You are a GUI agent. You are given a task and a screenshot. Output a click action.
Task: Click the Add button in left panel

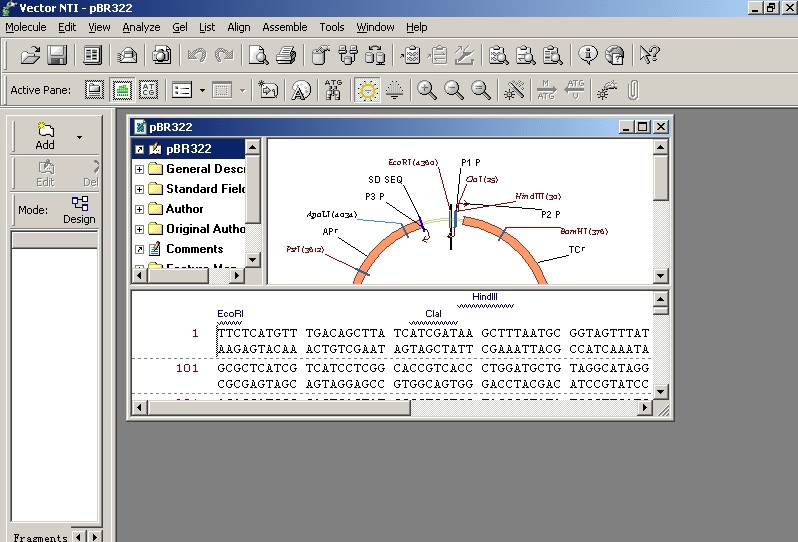tap(45, 136)
